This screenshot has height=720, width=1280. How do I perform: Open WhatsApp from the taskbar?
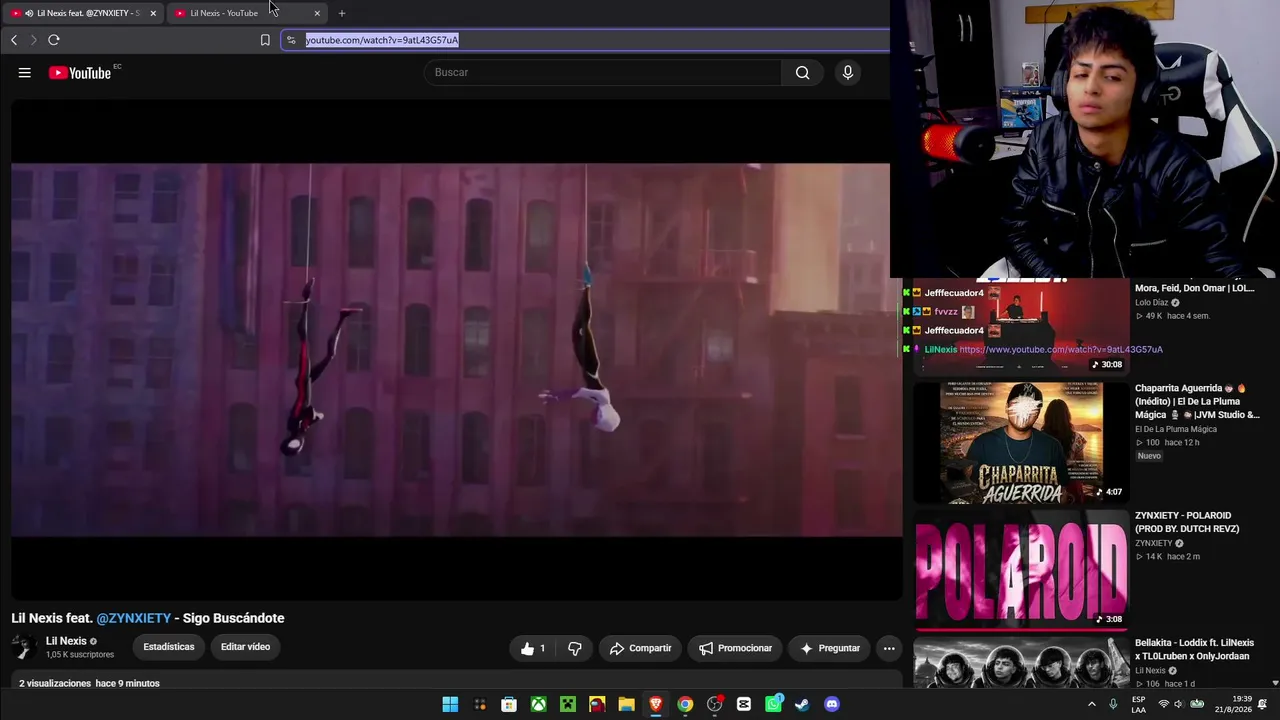click(773, 704)
